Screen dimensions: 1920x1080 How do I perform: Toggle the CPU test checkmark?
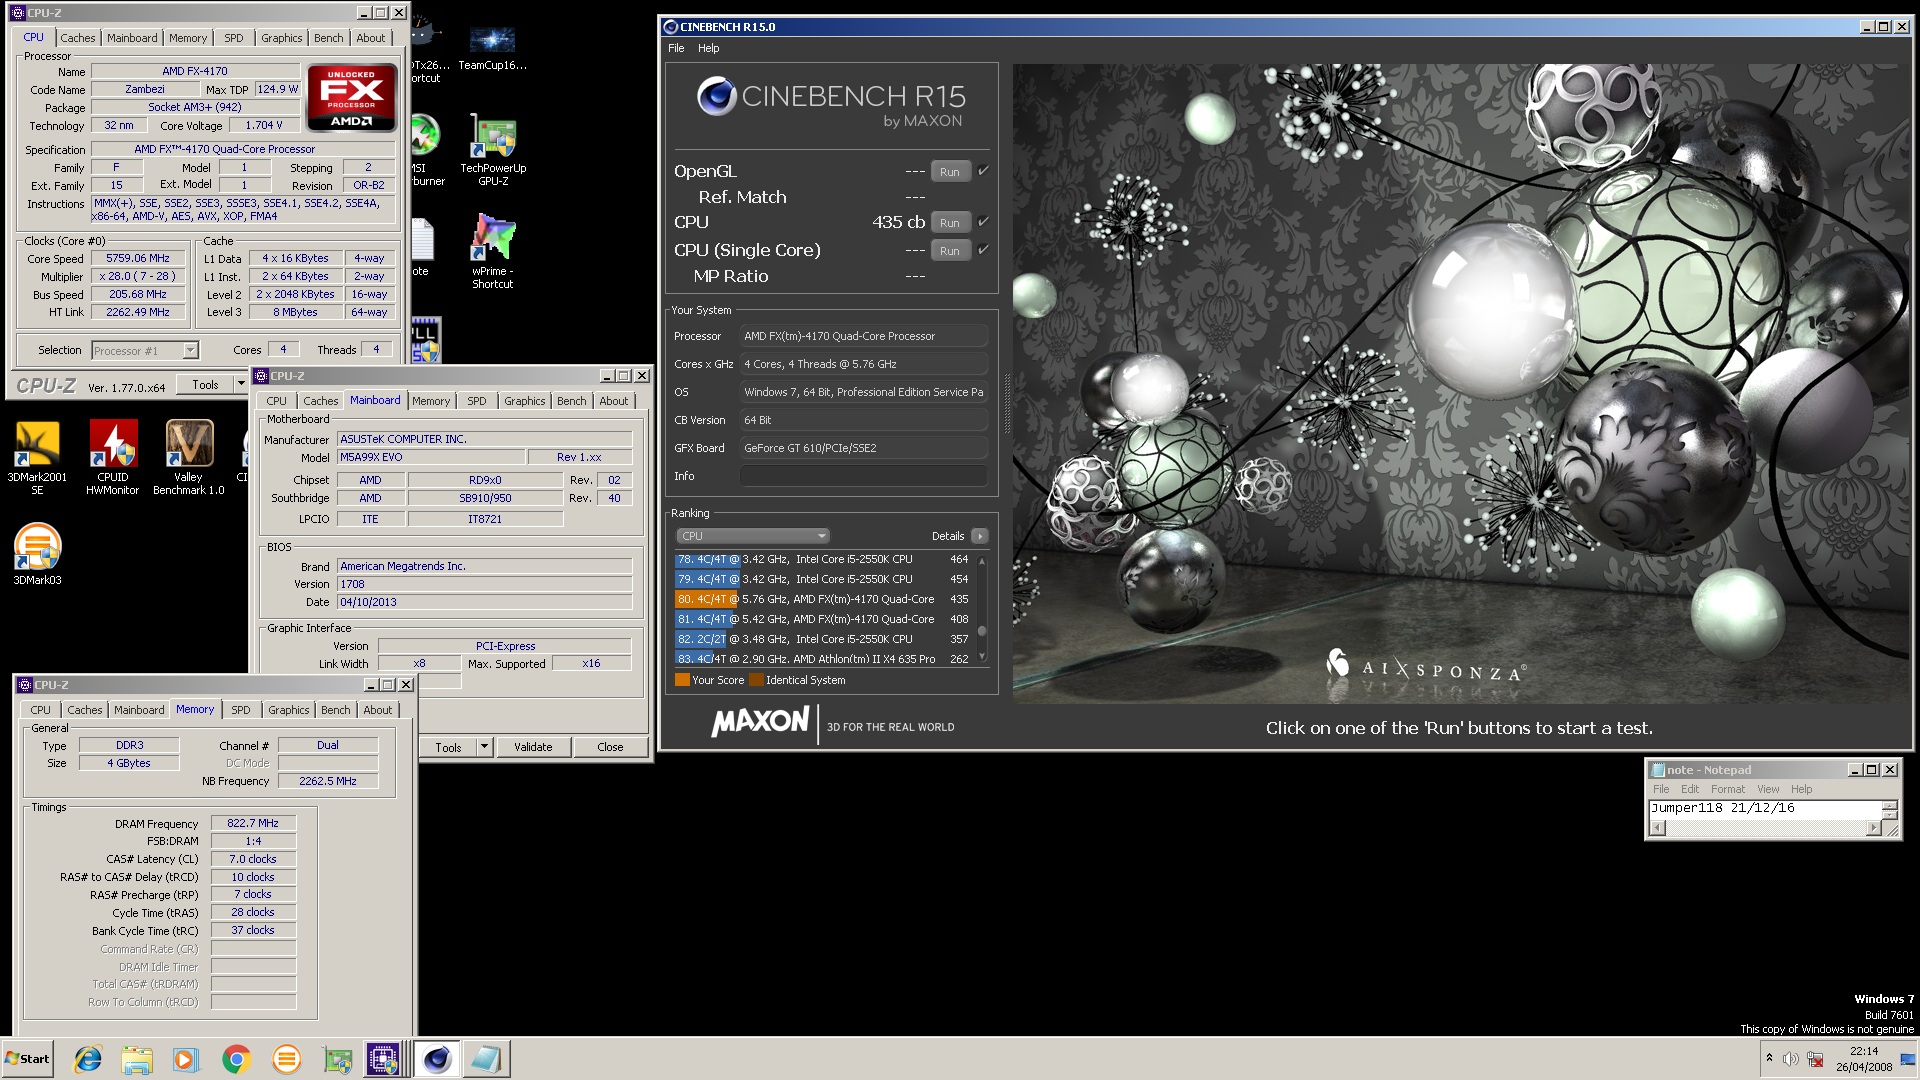[983, 222]
